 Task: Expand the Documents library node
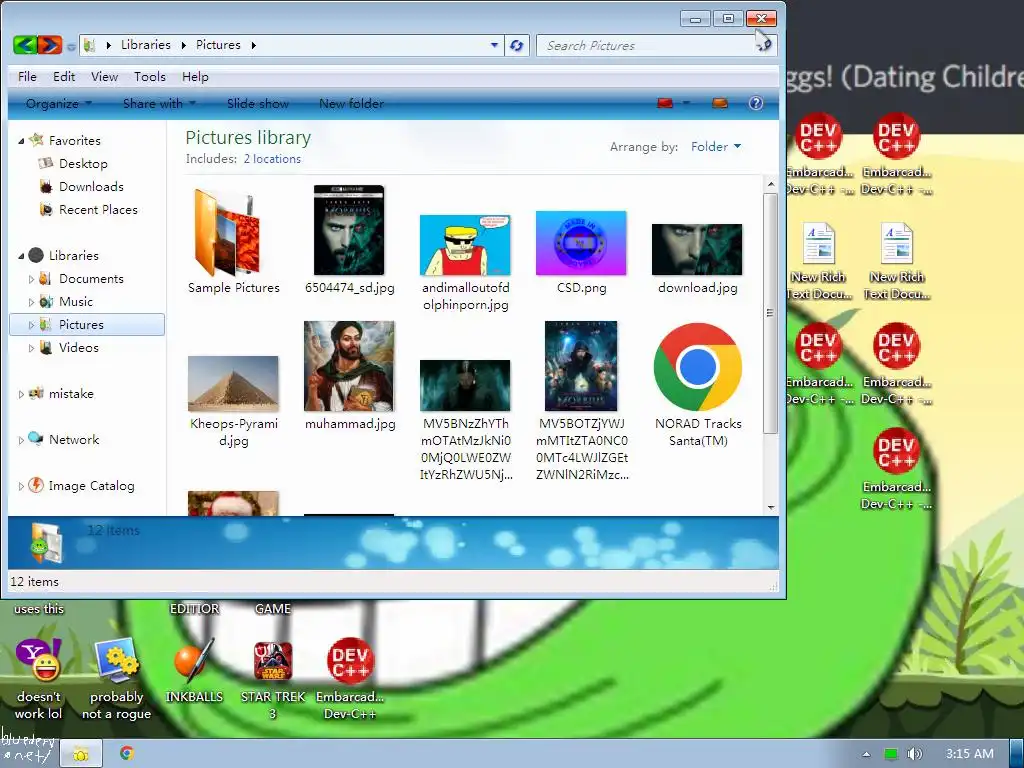pyautogui.click(x=31, y=279)
